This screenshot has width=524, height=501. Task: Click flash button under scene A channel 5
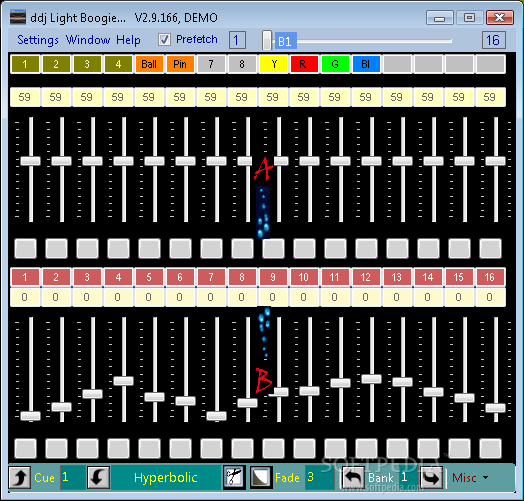(x=149, y=248)
